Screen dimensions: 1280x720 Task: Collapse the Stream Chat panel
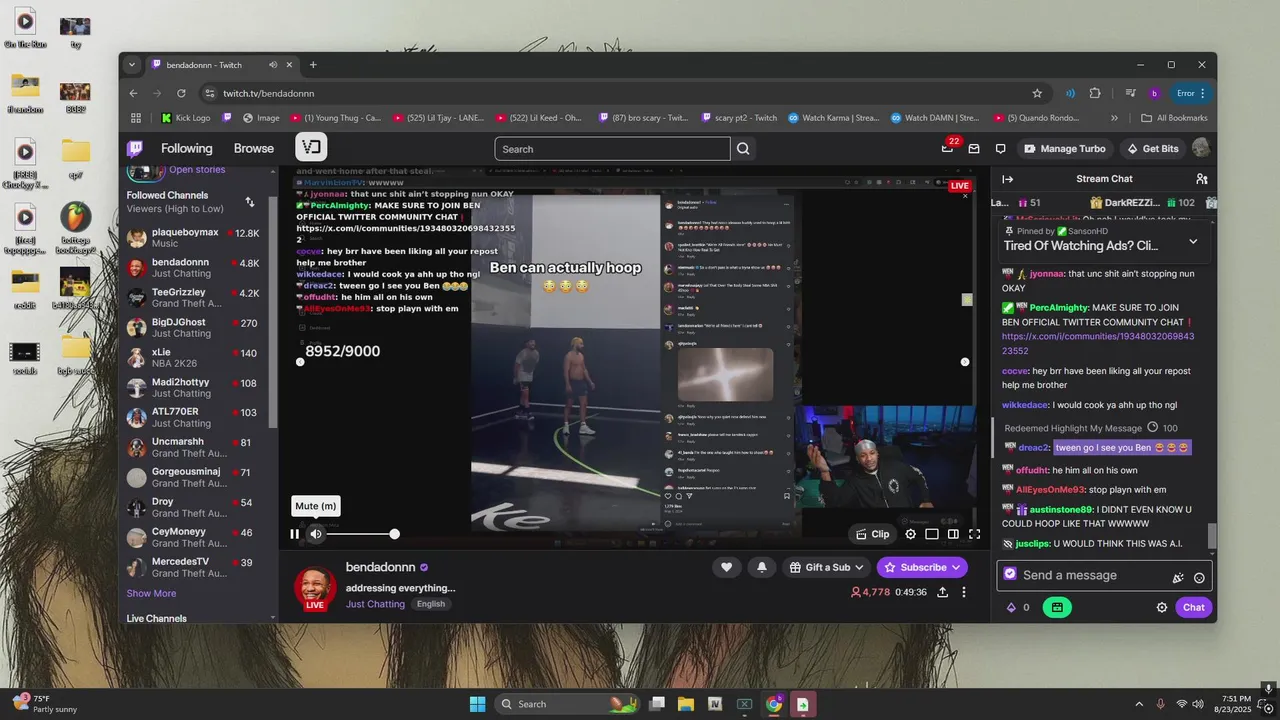click(x=1008, y=179)
